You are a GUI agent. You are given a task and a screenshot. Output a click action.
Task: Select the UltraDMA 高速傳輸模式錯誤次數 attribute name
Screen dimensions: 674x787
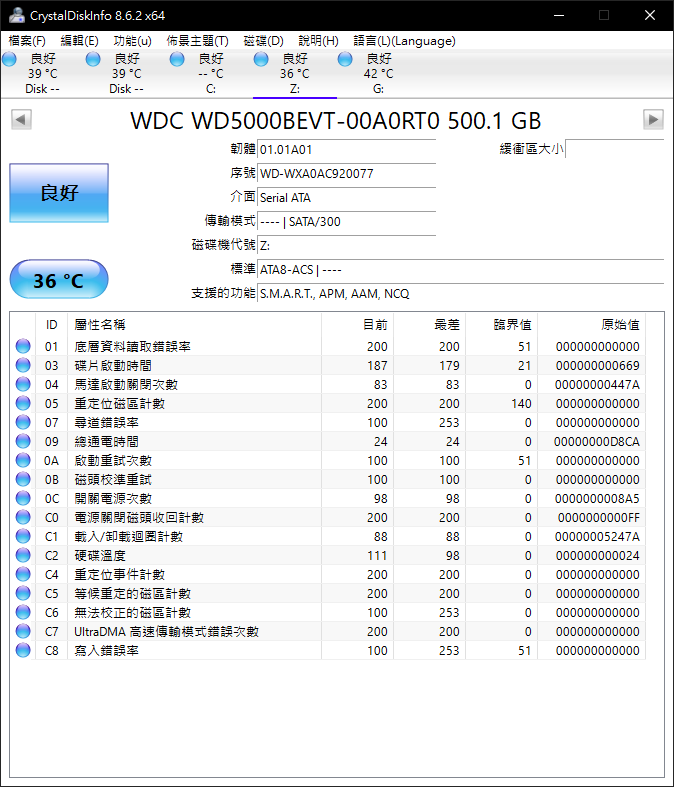coord(167,631)
